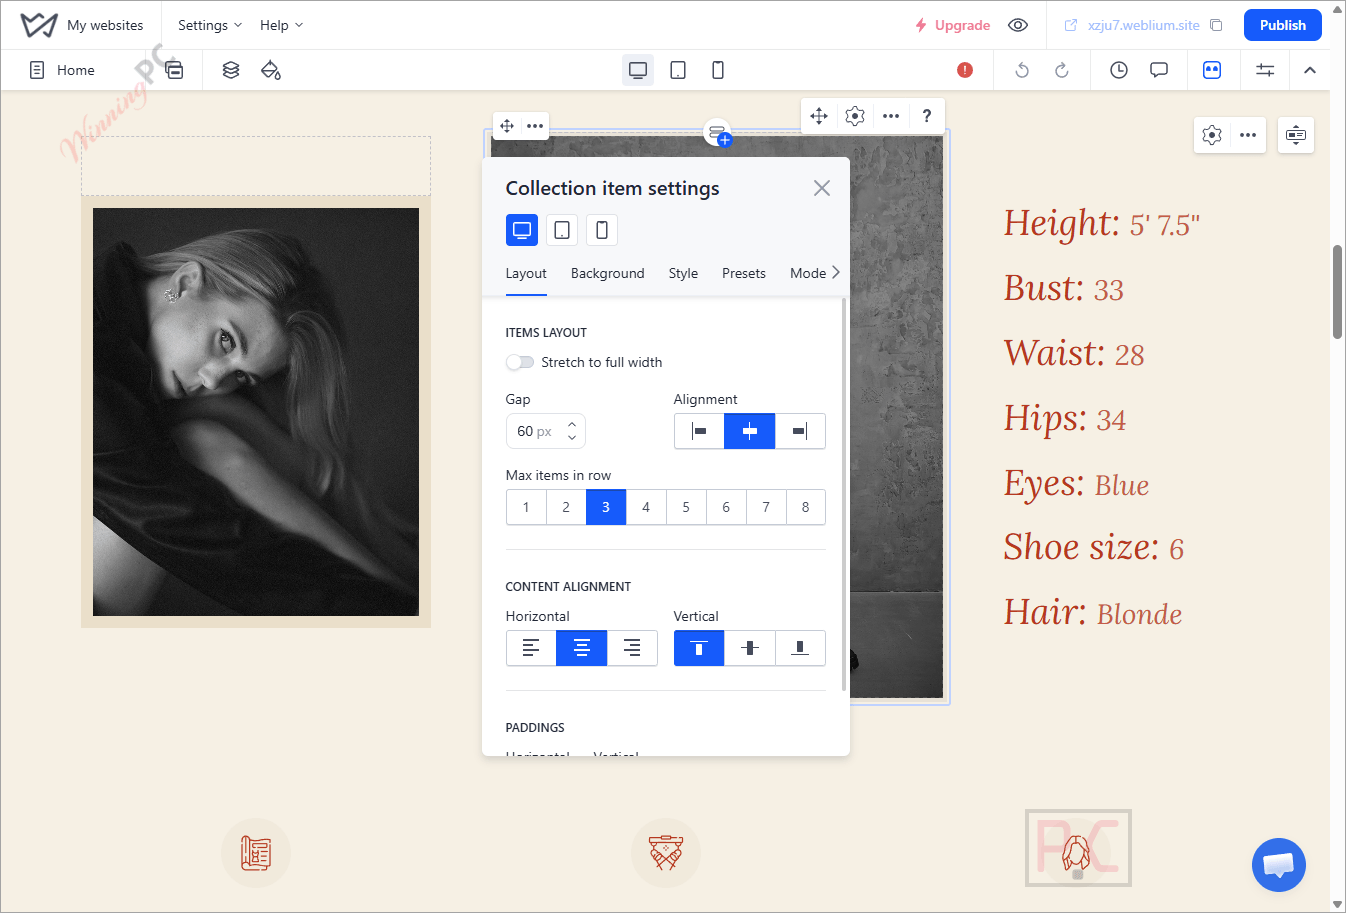Click the Weblium crown logo
Image resolution: width=1346 pixels, height=913 pixels.
pos(39,25)
